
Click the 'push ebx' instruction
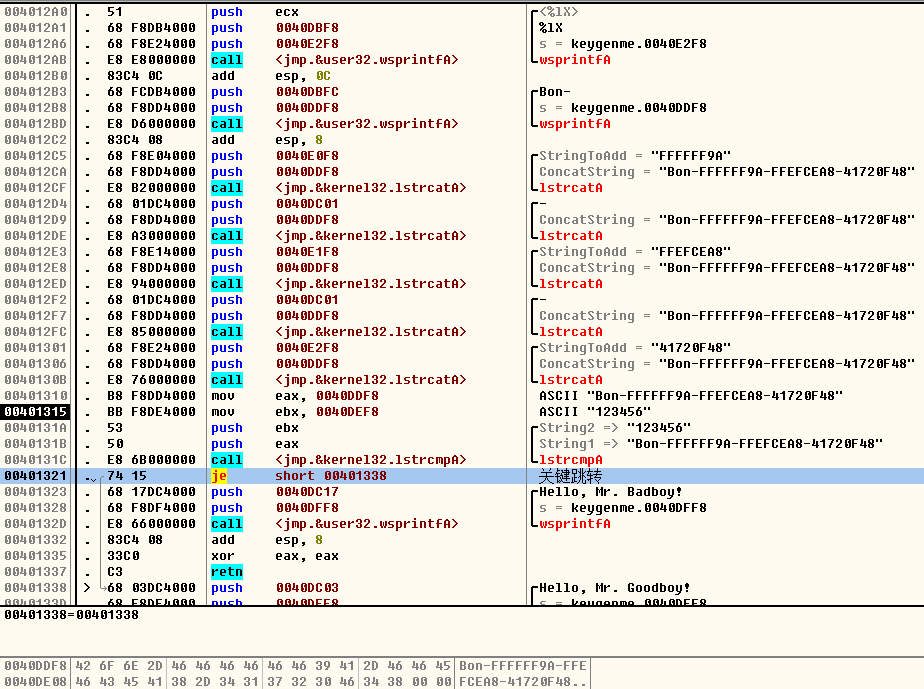255,427
